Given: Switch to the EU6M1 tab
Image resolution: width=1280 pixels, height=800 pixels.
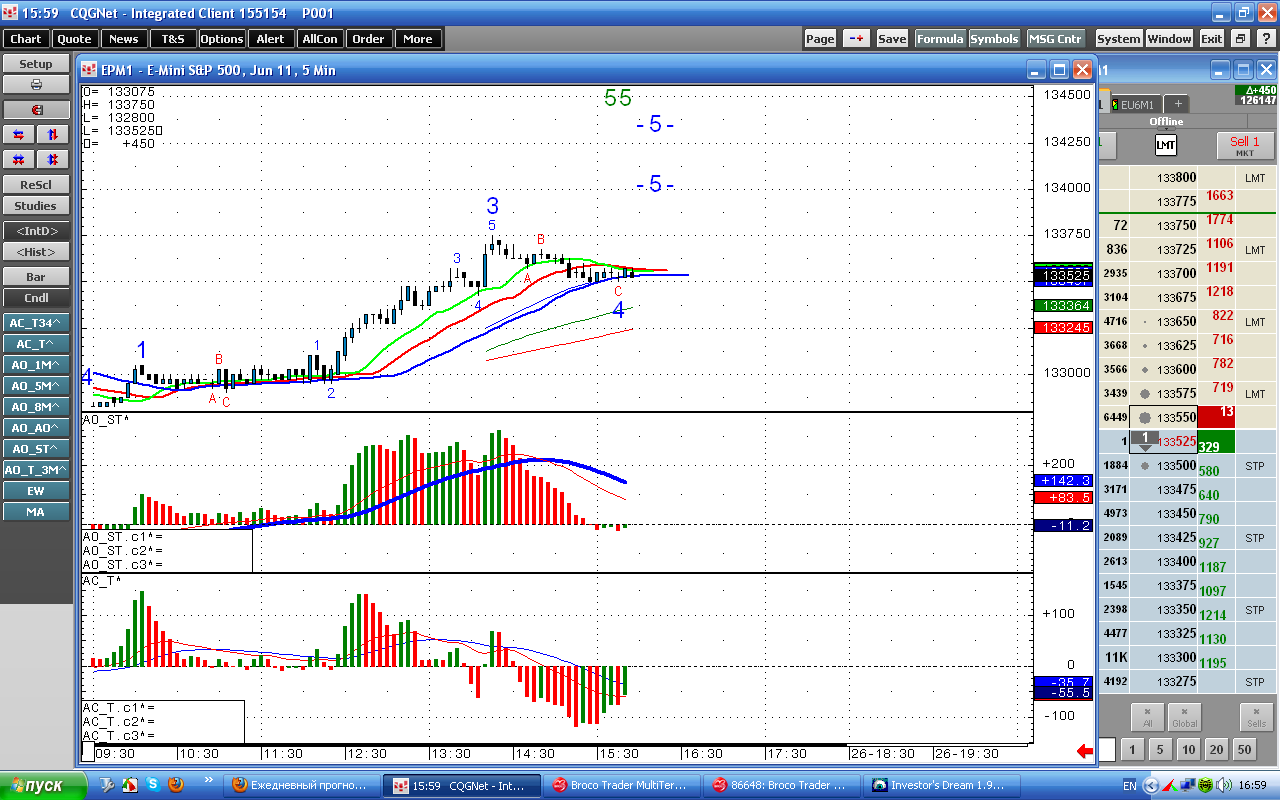Looking at the screenshot, I should (1137, 104).
